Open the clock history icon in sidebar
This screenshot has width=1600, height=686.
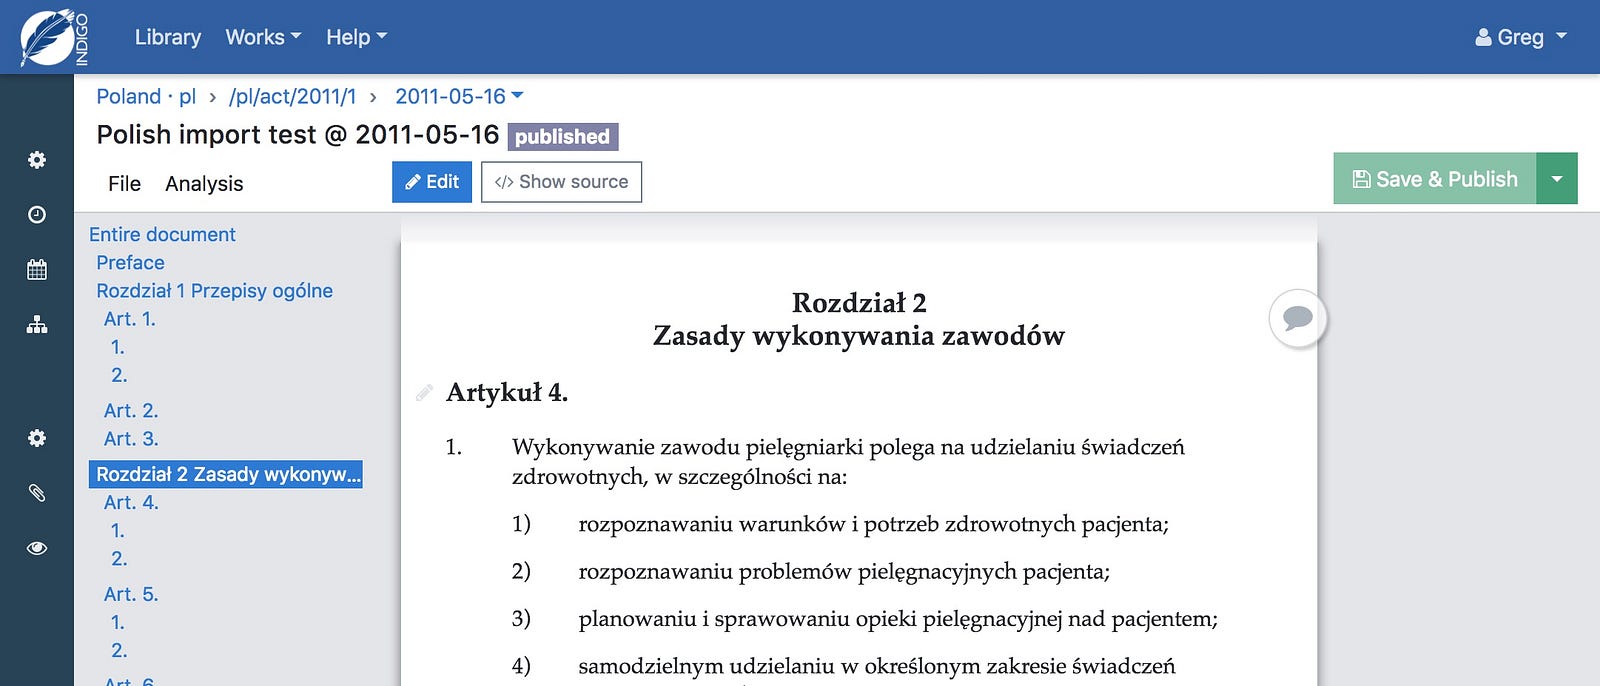point(37,215)
